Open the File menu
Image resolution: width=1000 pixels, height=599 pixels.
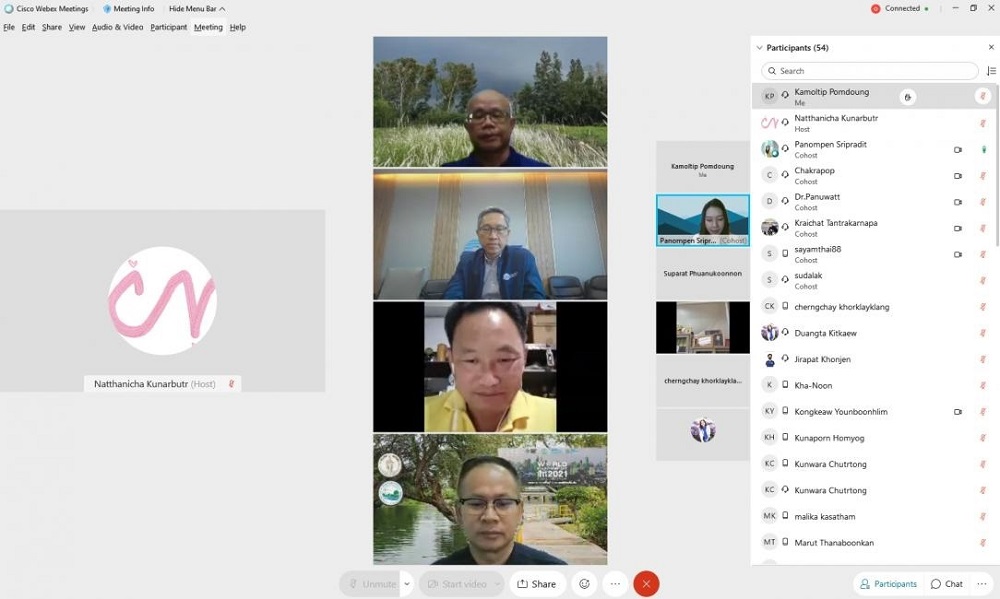(9, 27)
